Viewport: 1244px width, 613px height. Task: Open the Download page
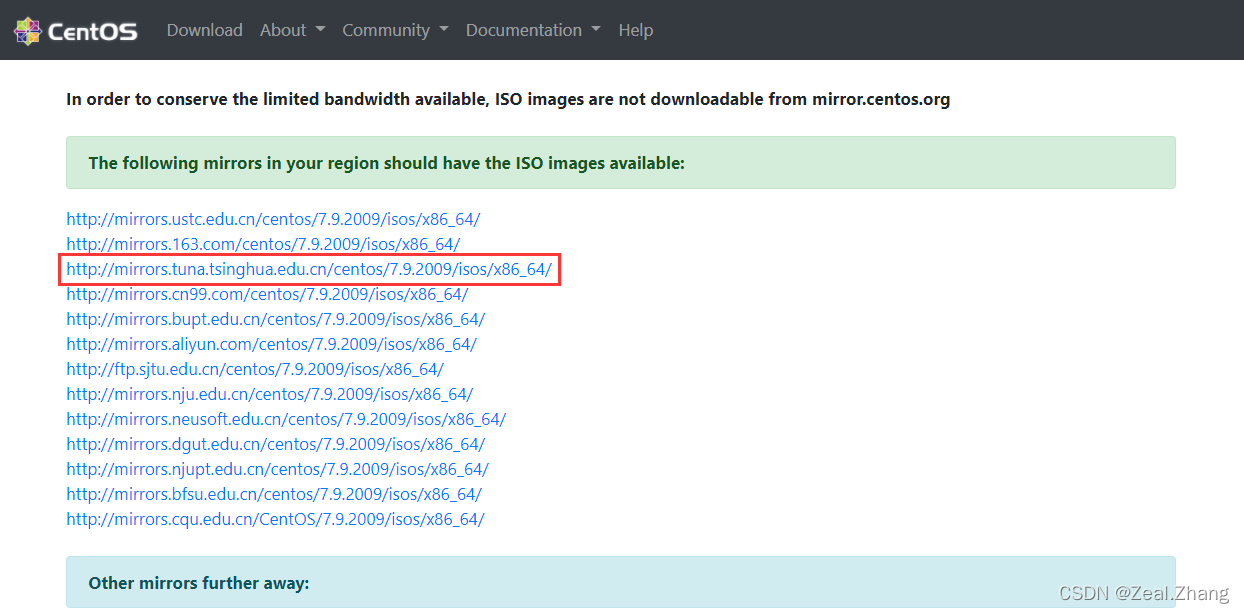tap(204, 30)
